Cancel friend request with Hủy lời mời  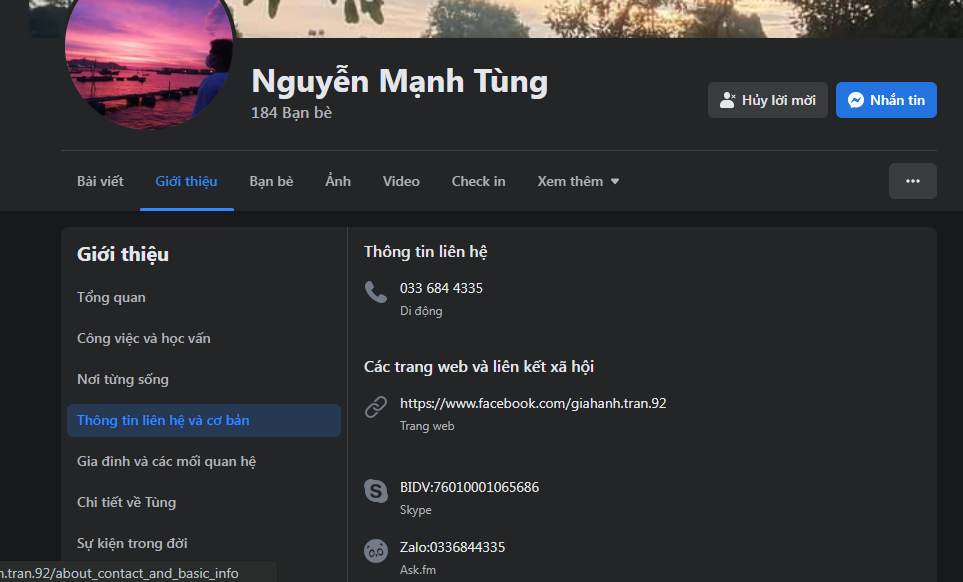768,100
